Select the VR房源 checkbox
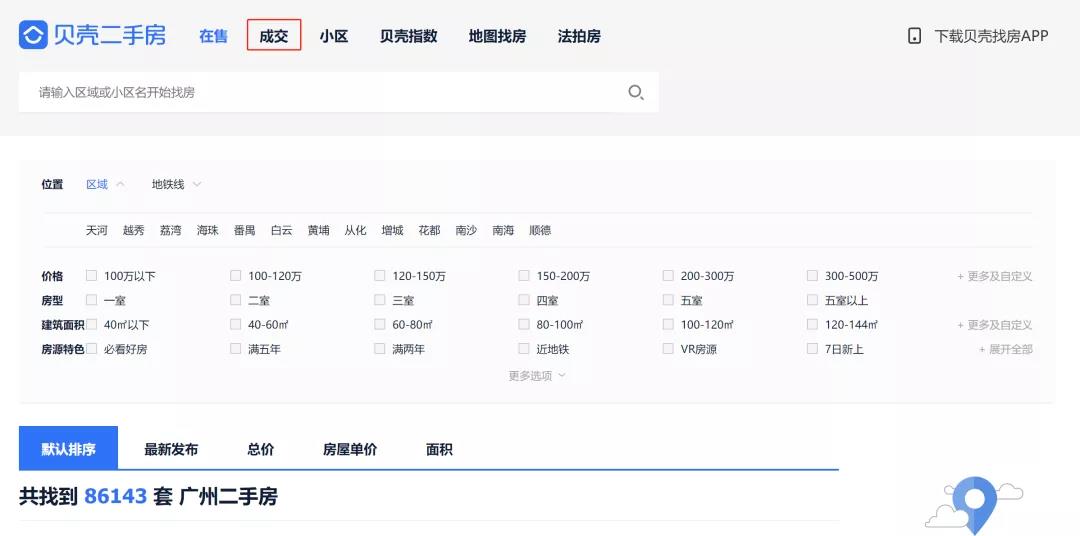This screenshot has width=1080, height=536. pyautogui.click(x=668, y=349)
